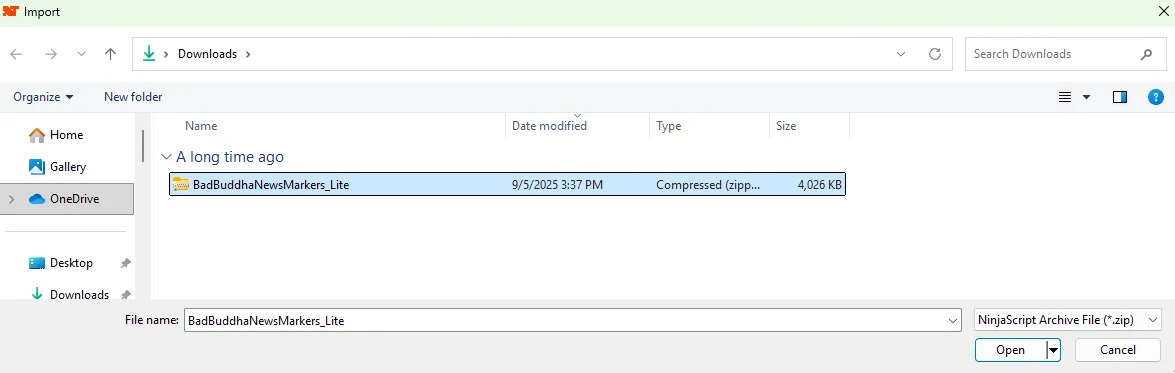Go back with the Back arrow
1175x373 pixels.
16,54
